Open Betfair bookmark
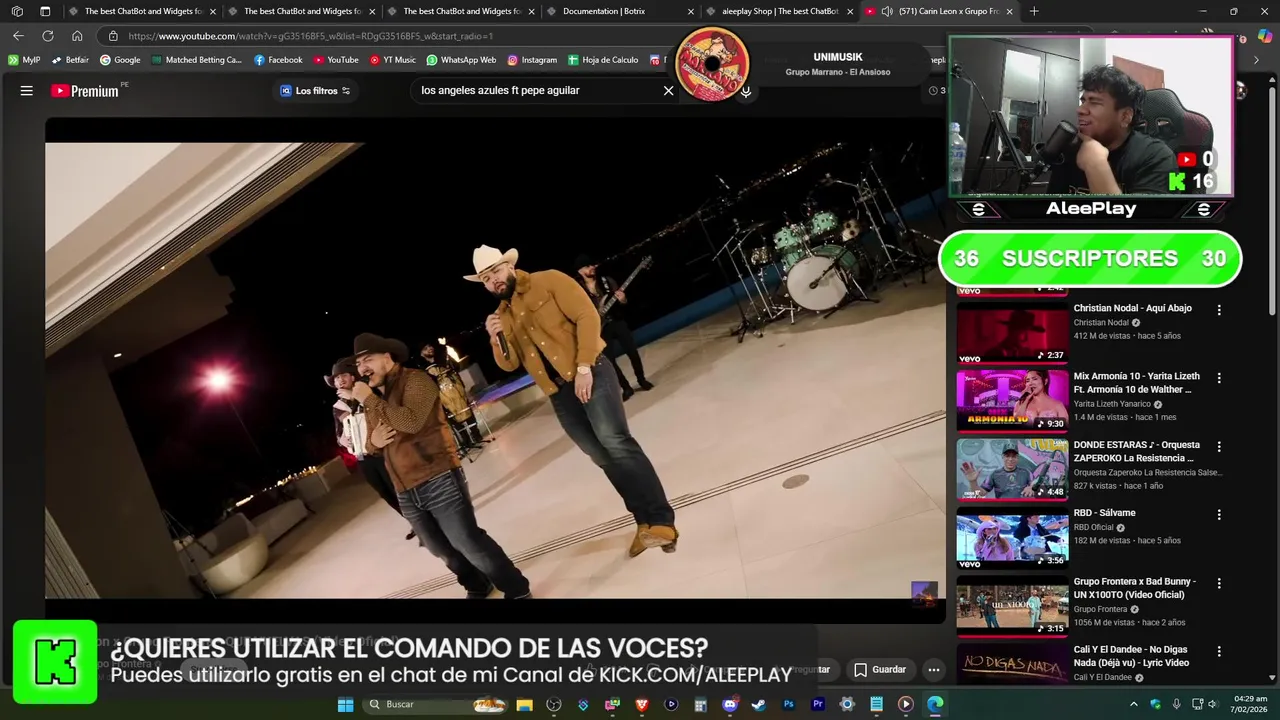 pos(70,60)
